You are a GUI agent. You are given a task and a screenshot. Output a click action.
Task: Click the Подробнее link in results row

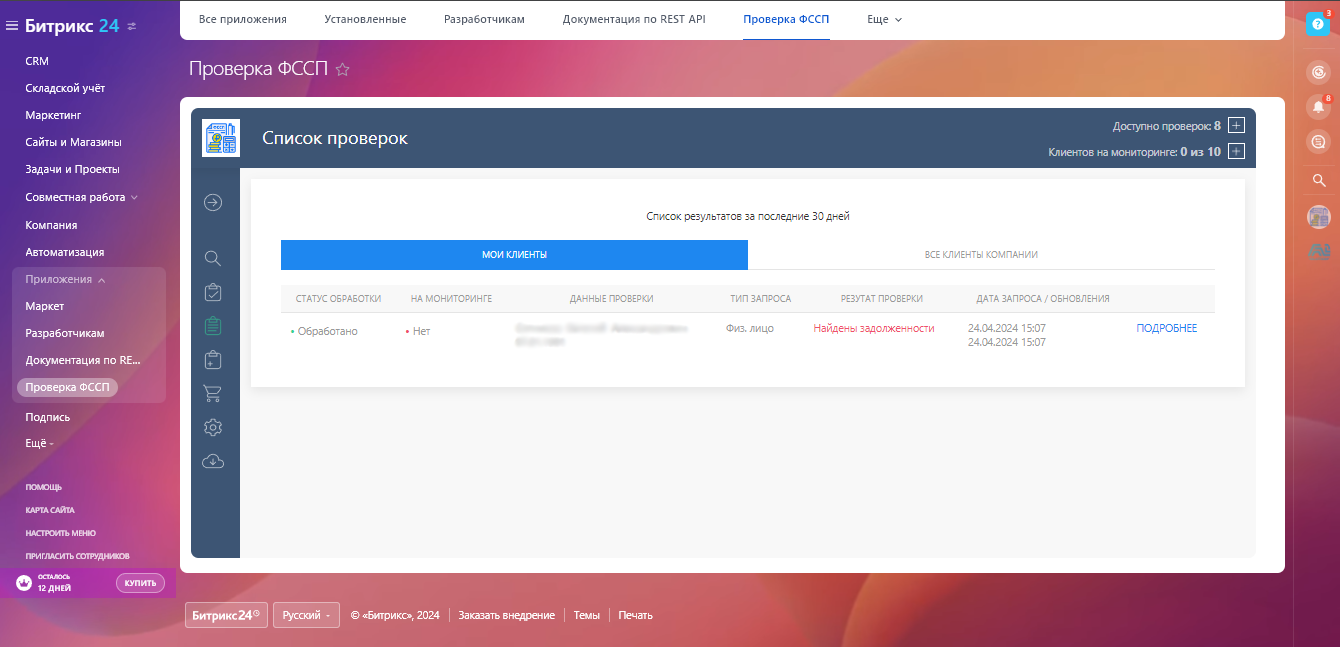1166,329
